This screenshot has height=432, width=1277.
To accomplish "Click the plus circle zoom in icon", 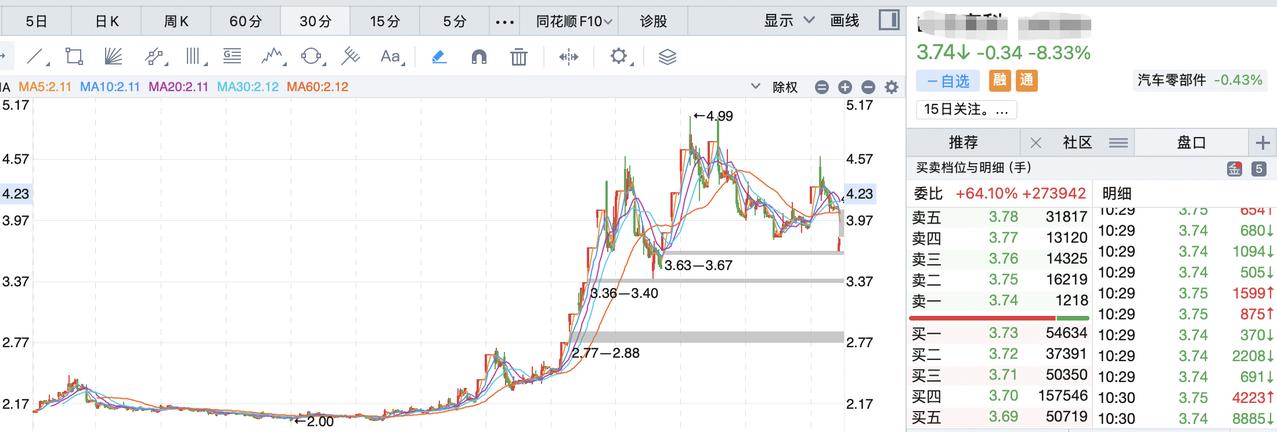I will click(x=844, y=87).
